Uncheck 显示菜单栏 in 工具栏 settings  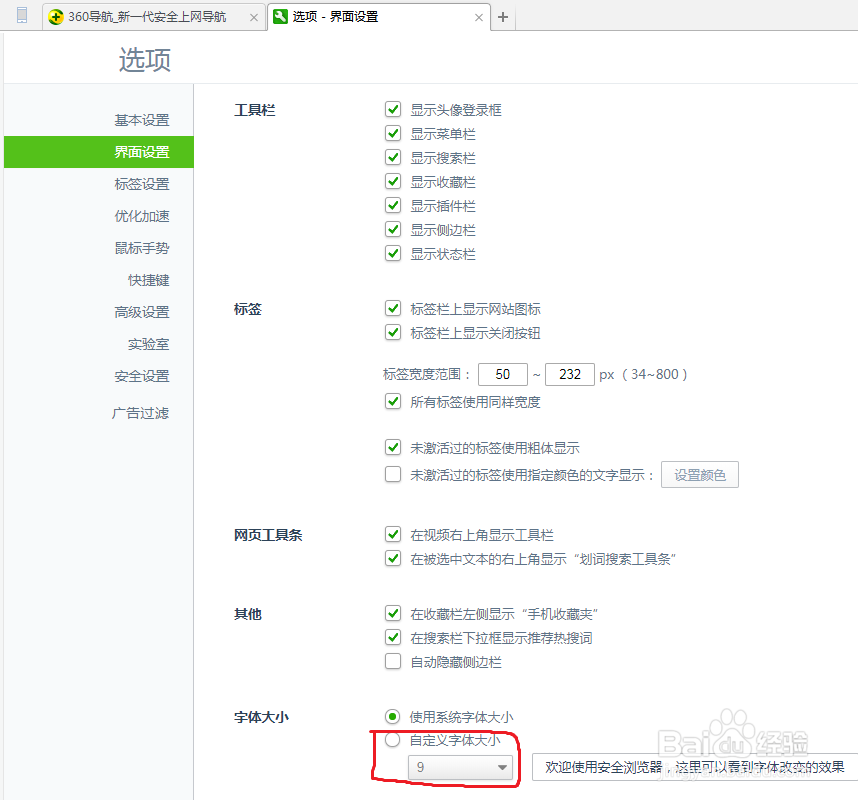point(393,133)
